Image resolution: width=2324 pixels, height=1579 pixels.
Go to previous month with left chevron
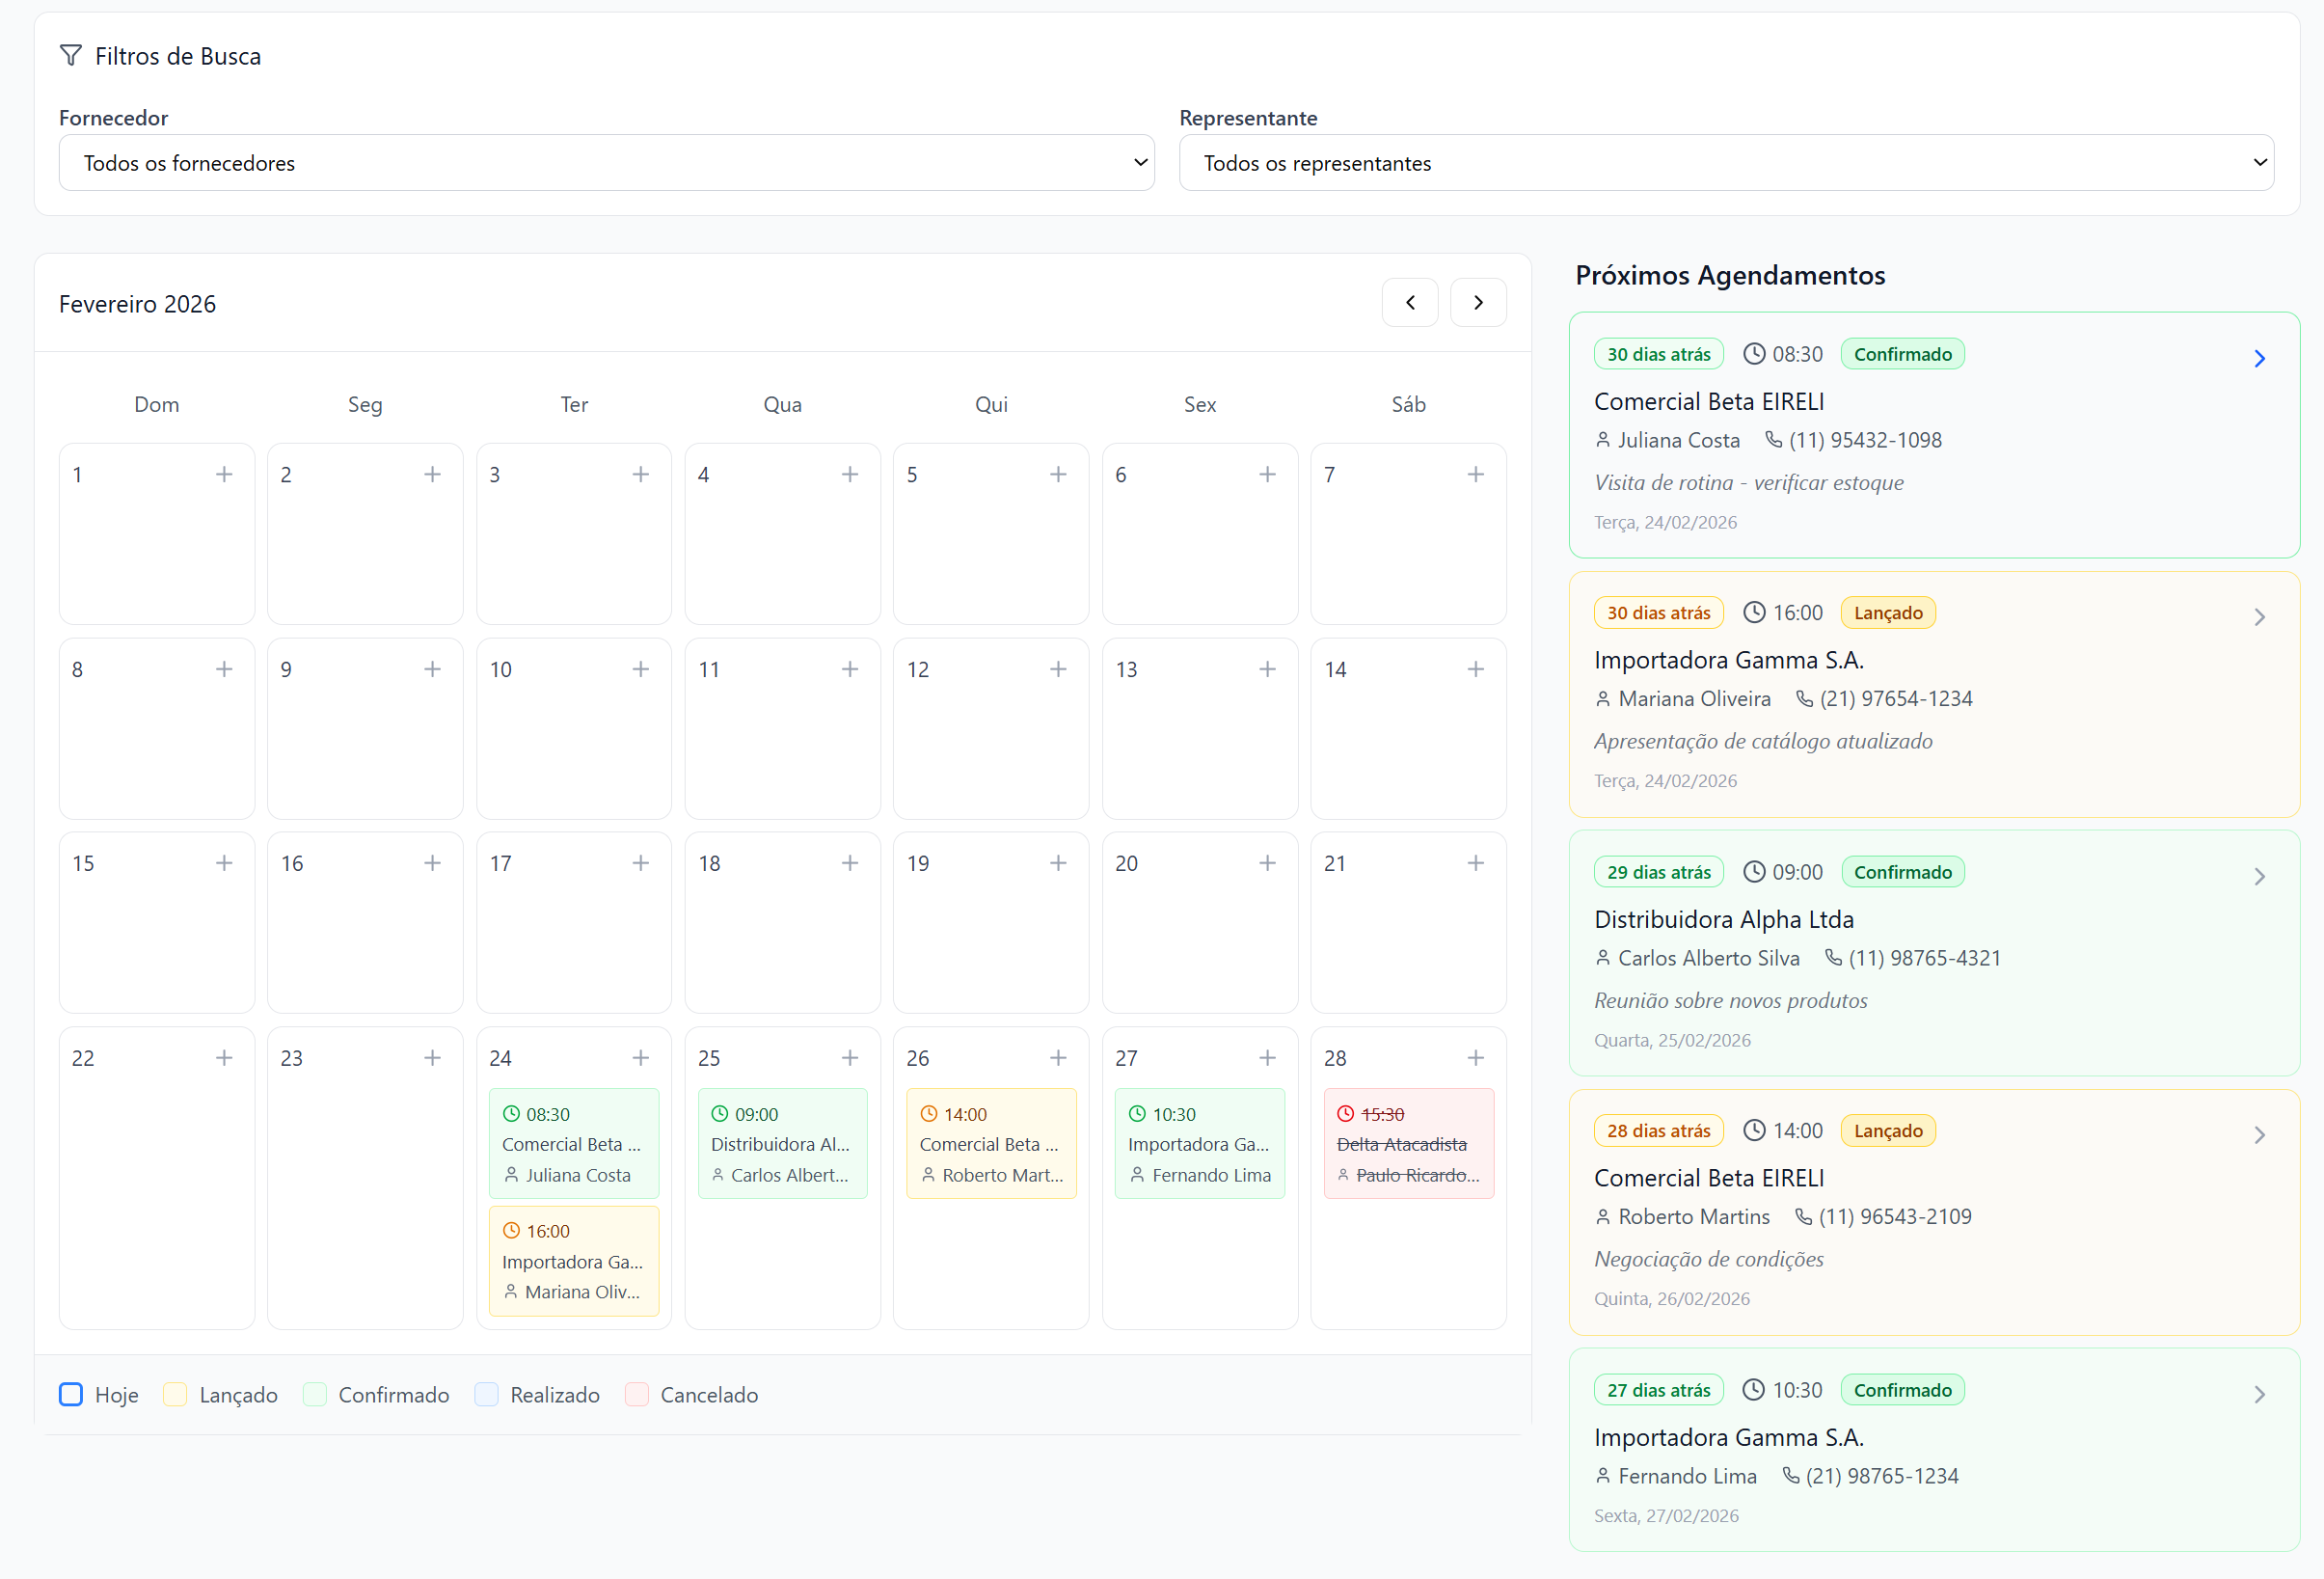[x=1409, y=303]
